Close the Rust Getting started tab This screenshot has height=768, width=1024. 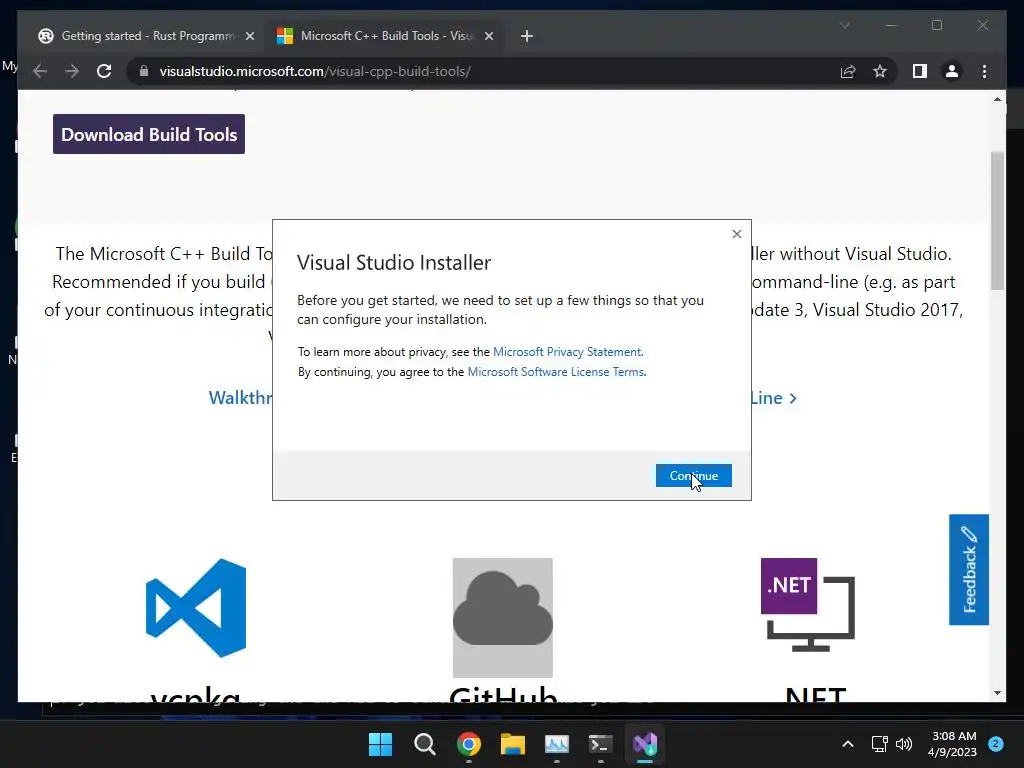point(249,36)
